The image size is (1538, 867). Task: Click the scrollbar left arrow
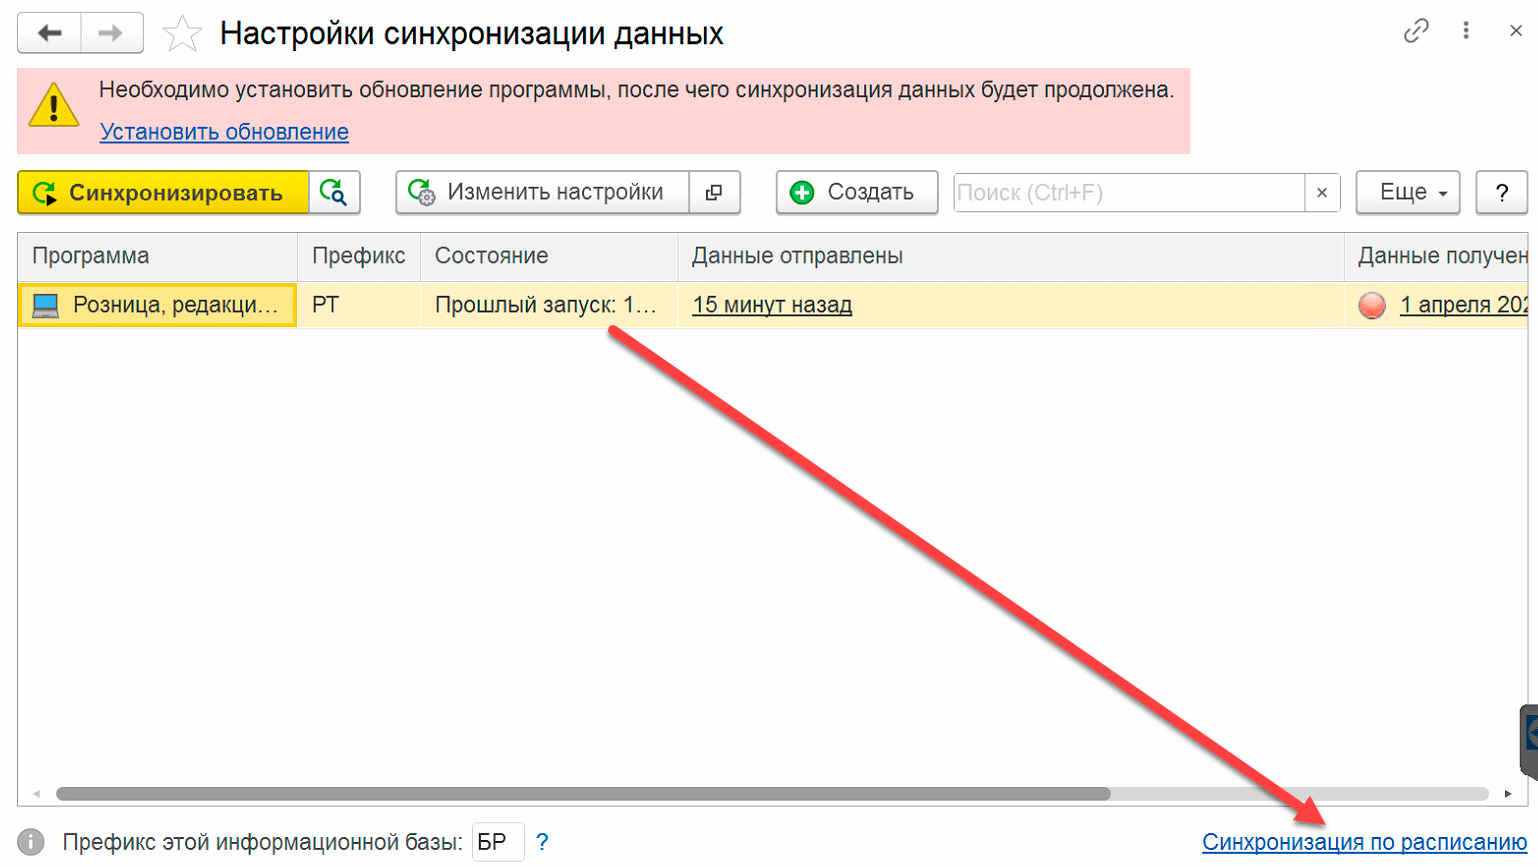click(x=36, y=794)
